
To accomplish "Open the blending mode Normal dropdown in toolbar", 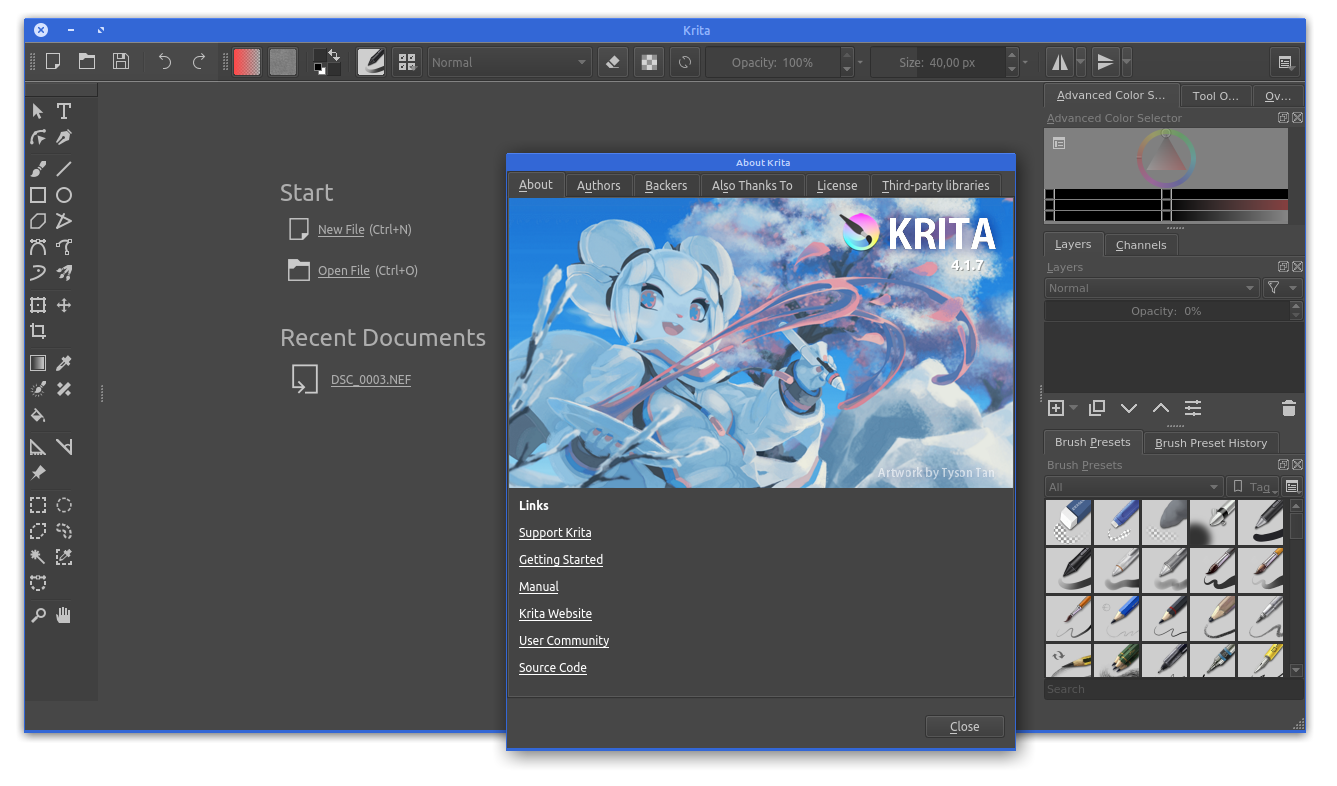I will click(x=510, y=62).
